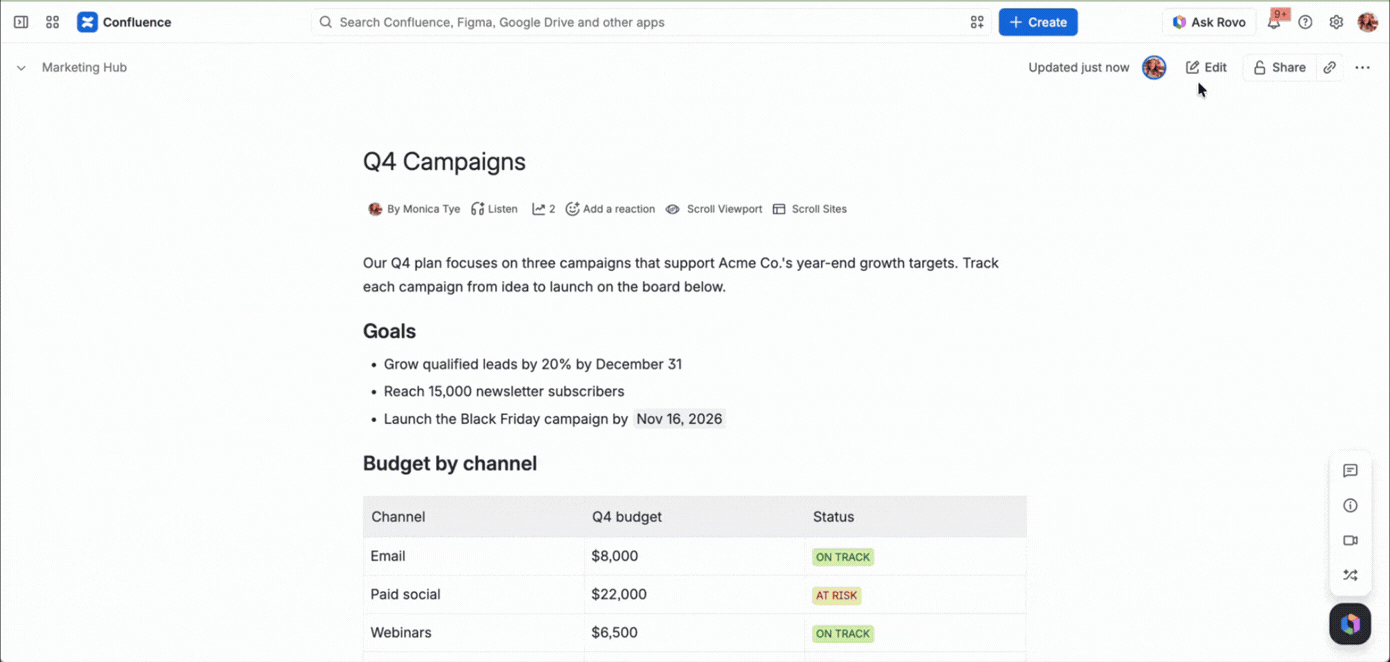
Task: Open Ask Rovo
Action: (1209, 22)
